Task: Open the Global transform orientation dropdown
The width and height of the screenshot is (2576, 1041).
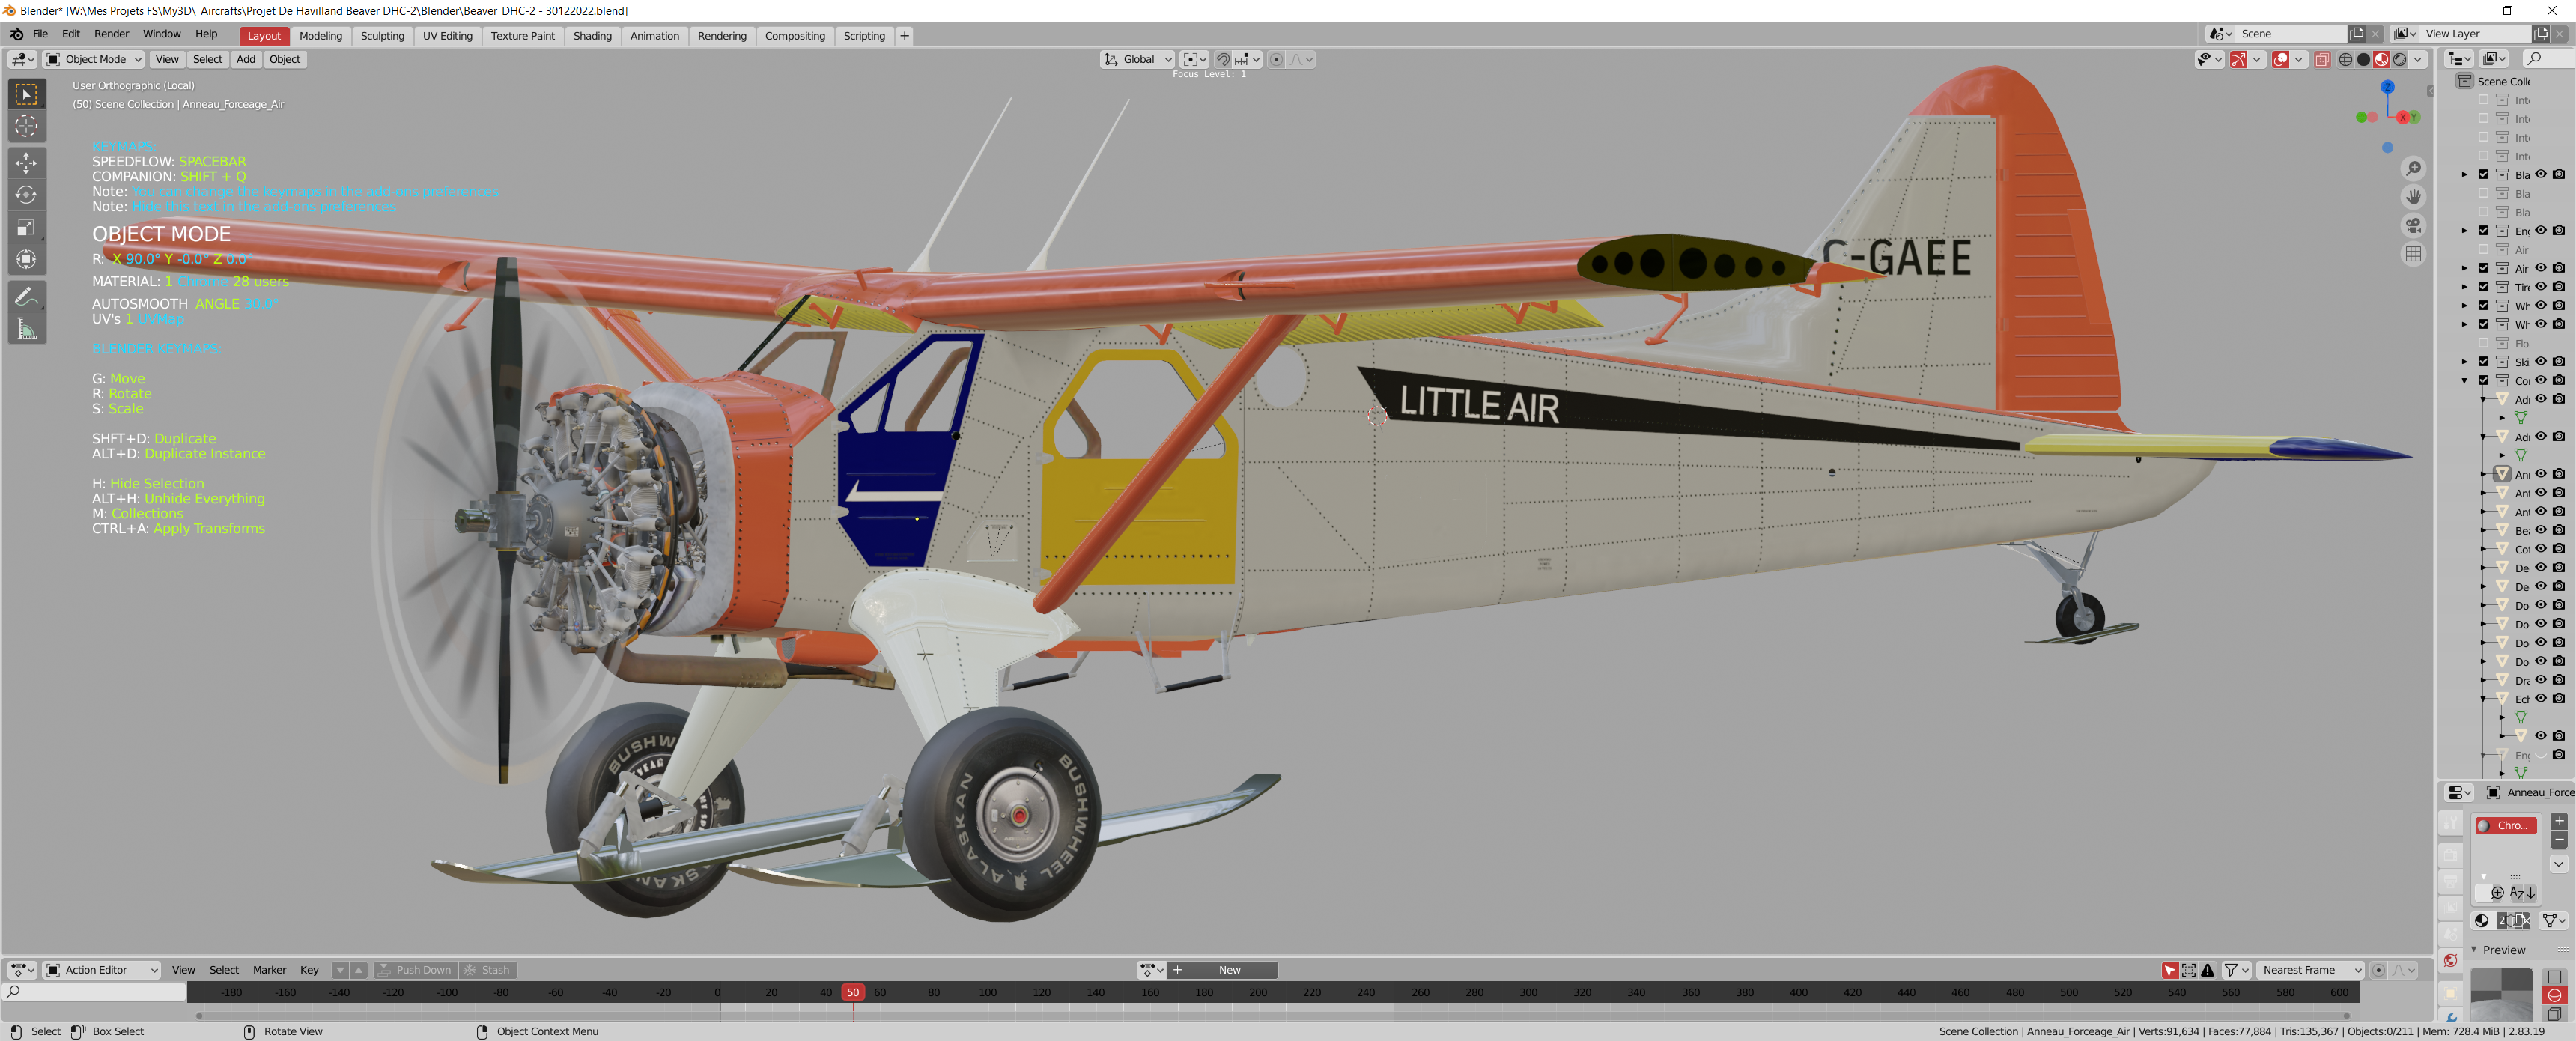Action: click(x=1138, y=60)
